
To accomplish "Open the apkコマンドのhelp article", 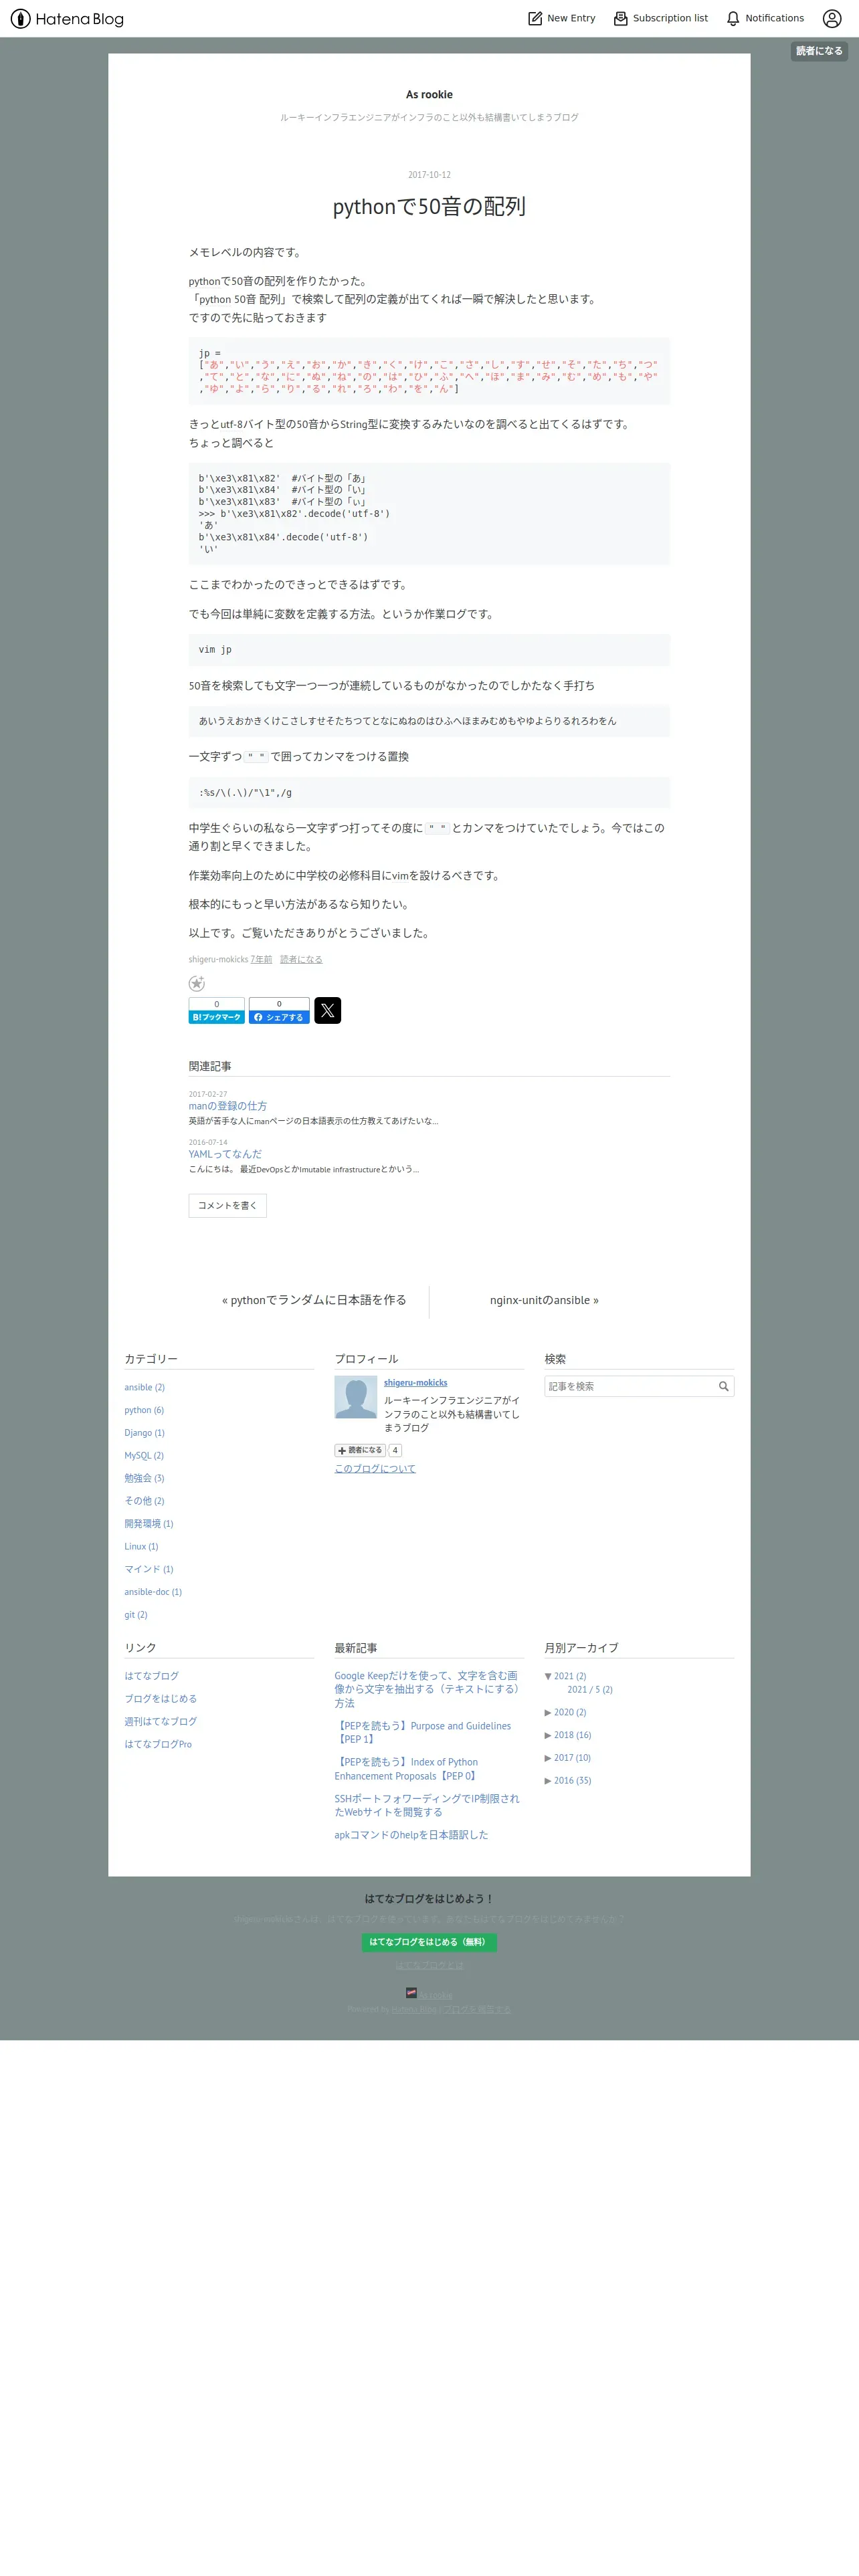I will pos(411,1835).
